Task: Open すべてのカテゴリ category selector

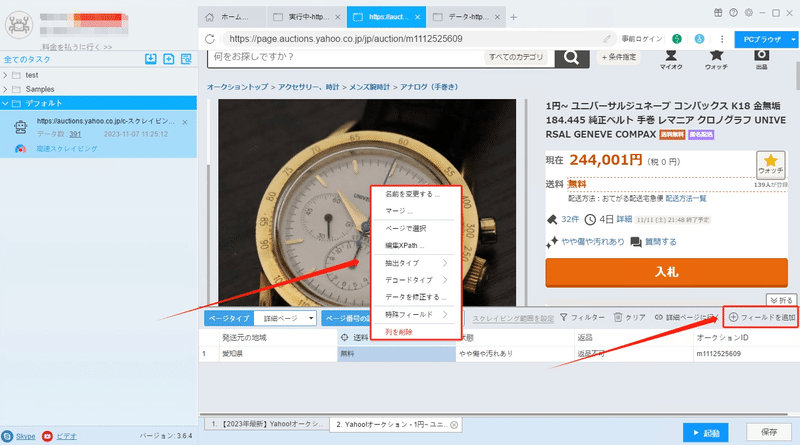Action: point(516,57)
